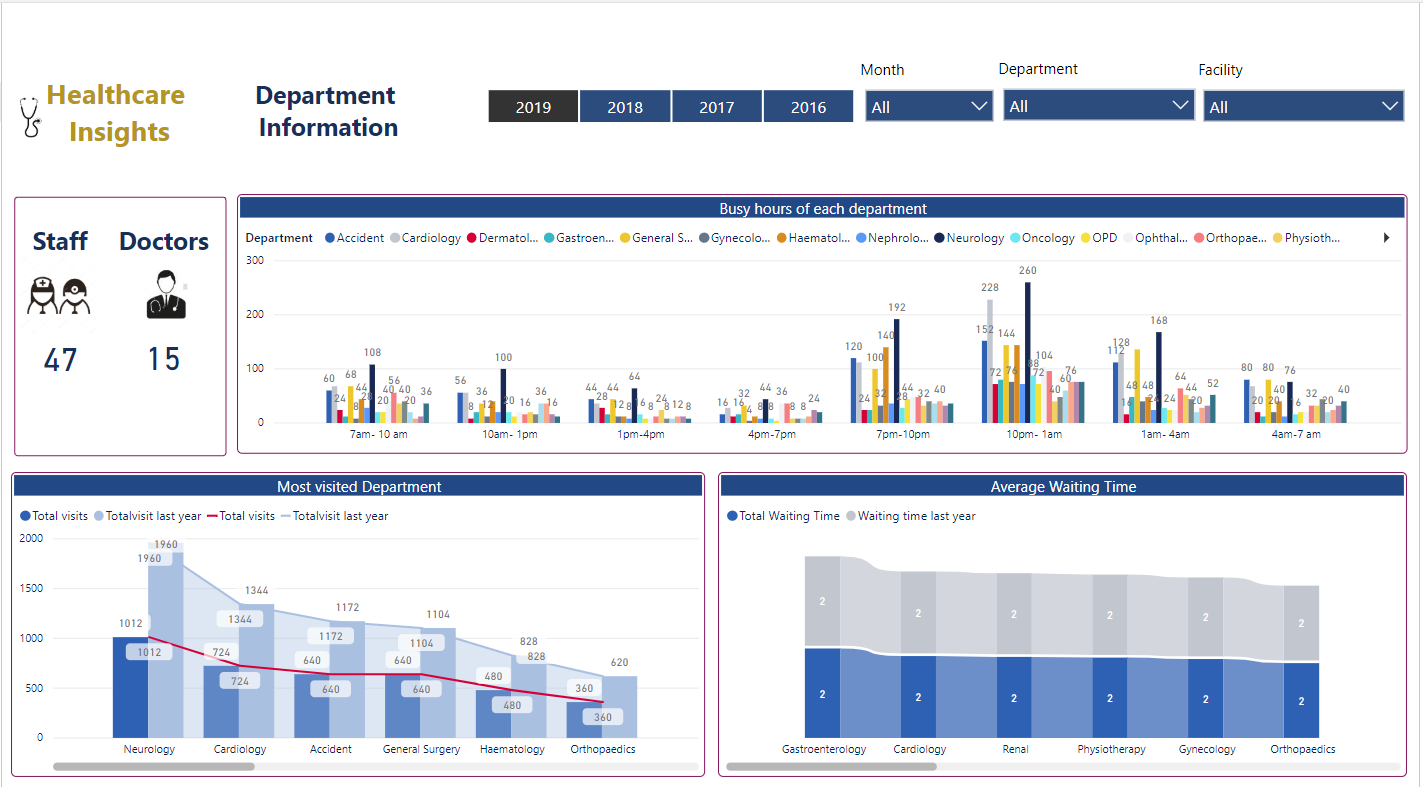Screen dimensions: 1423x787
Task: Click the General Surgery axis label
Action: [x=422, y=749]
